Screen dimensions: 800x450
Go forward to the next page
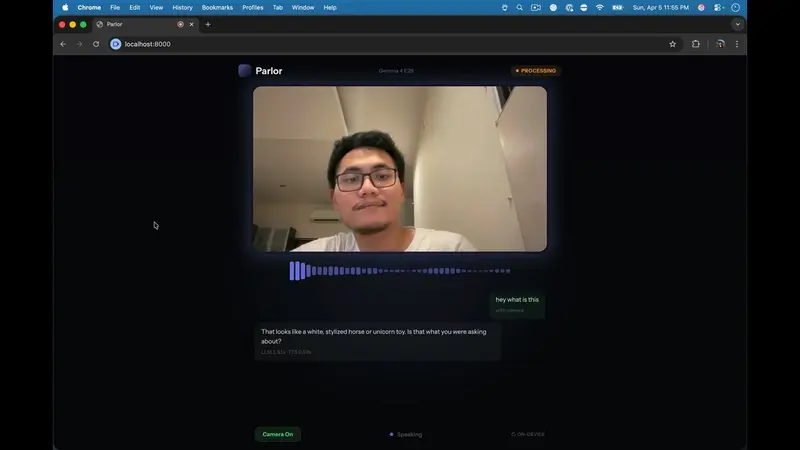pos(80,44)
